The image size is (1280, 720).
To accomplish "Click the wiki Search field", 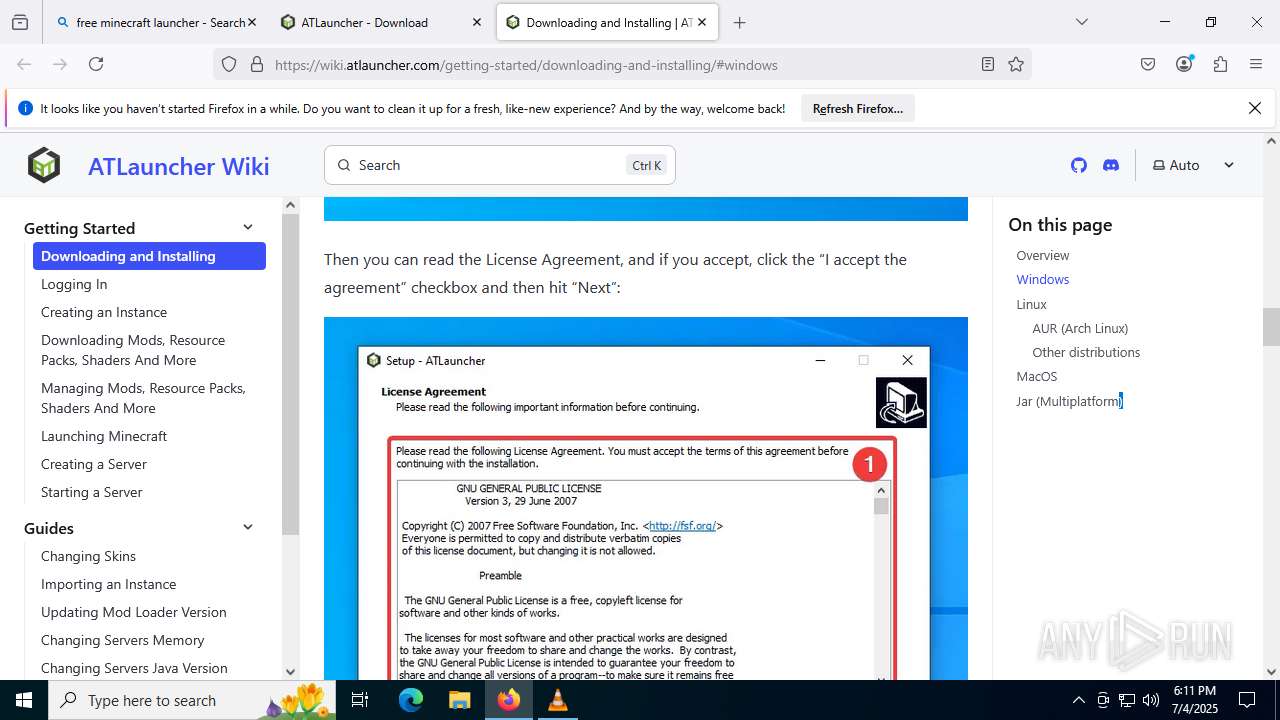I will [500, 165].
